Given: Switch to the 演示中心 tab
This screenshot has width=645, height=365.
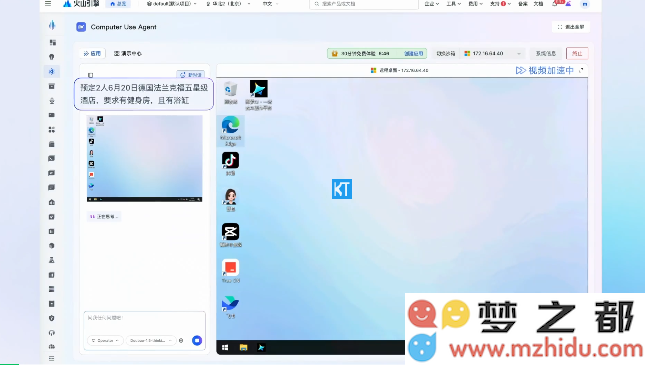Looking at the screenshot, I should click(128, 53).
